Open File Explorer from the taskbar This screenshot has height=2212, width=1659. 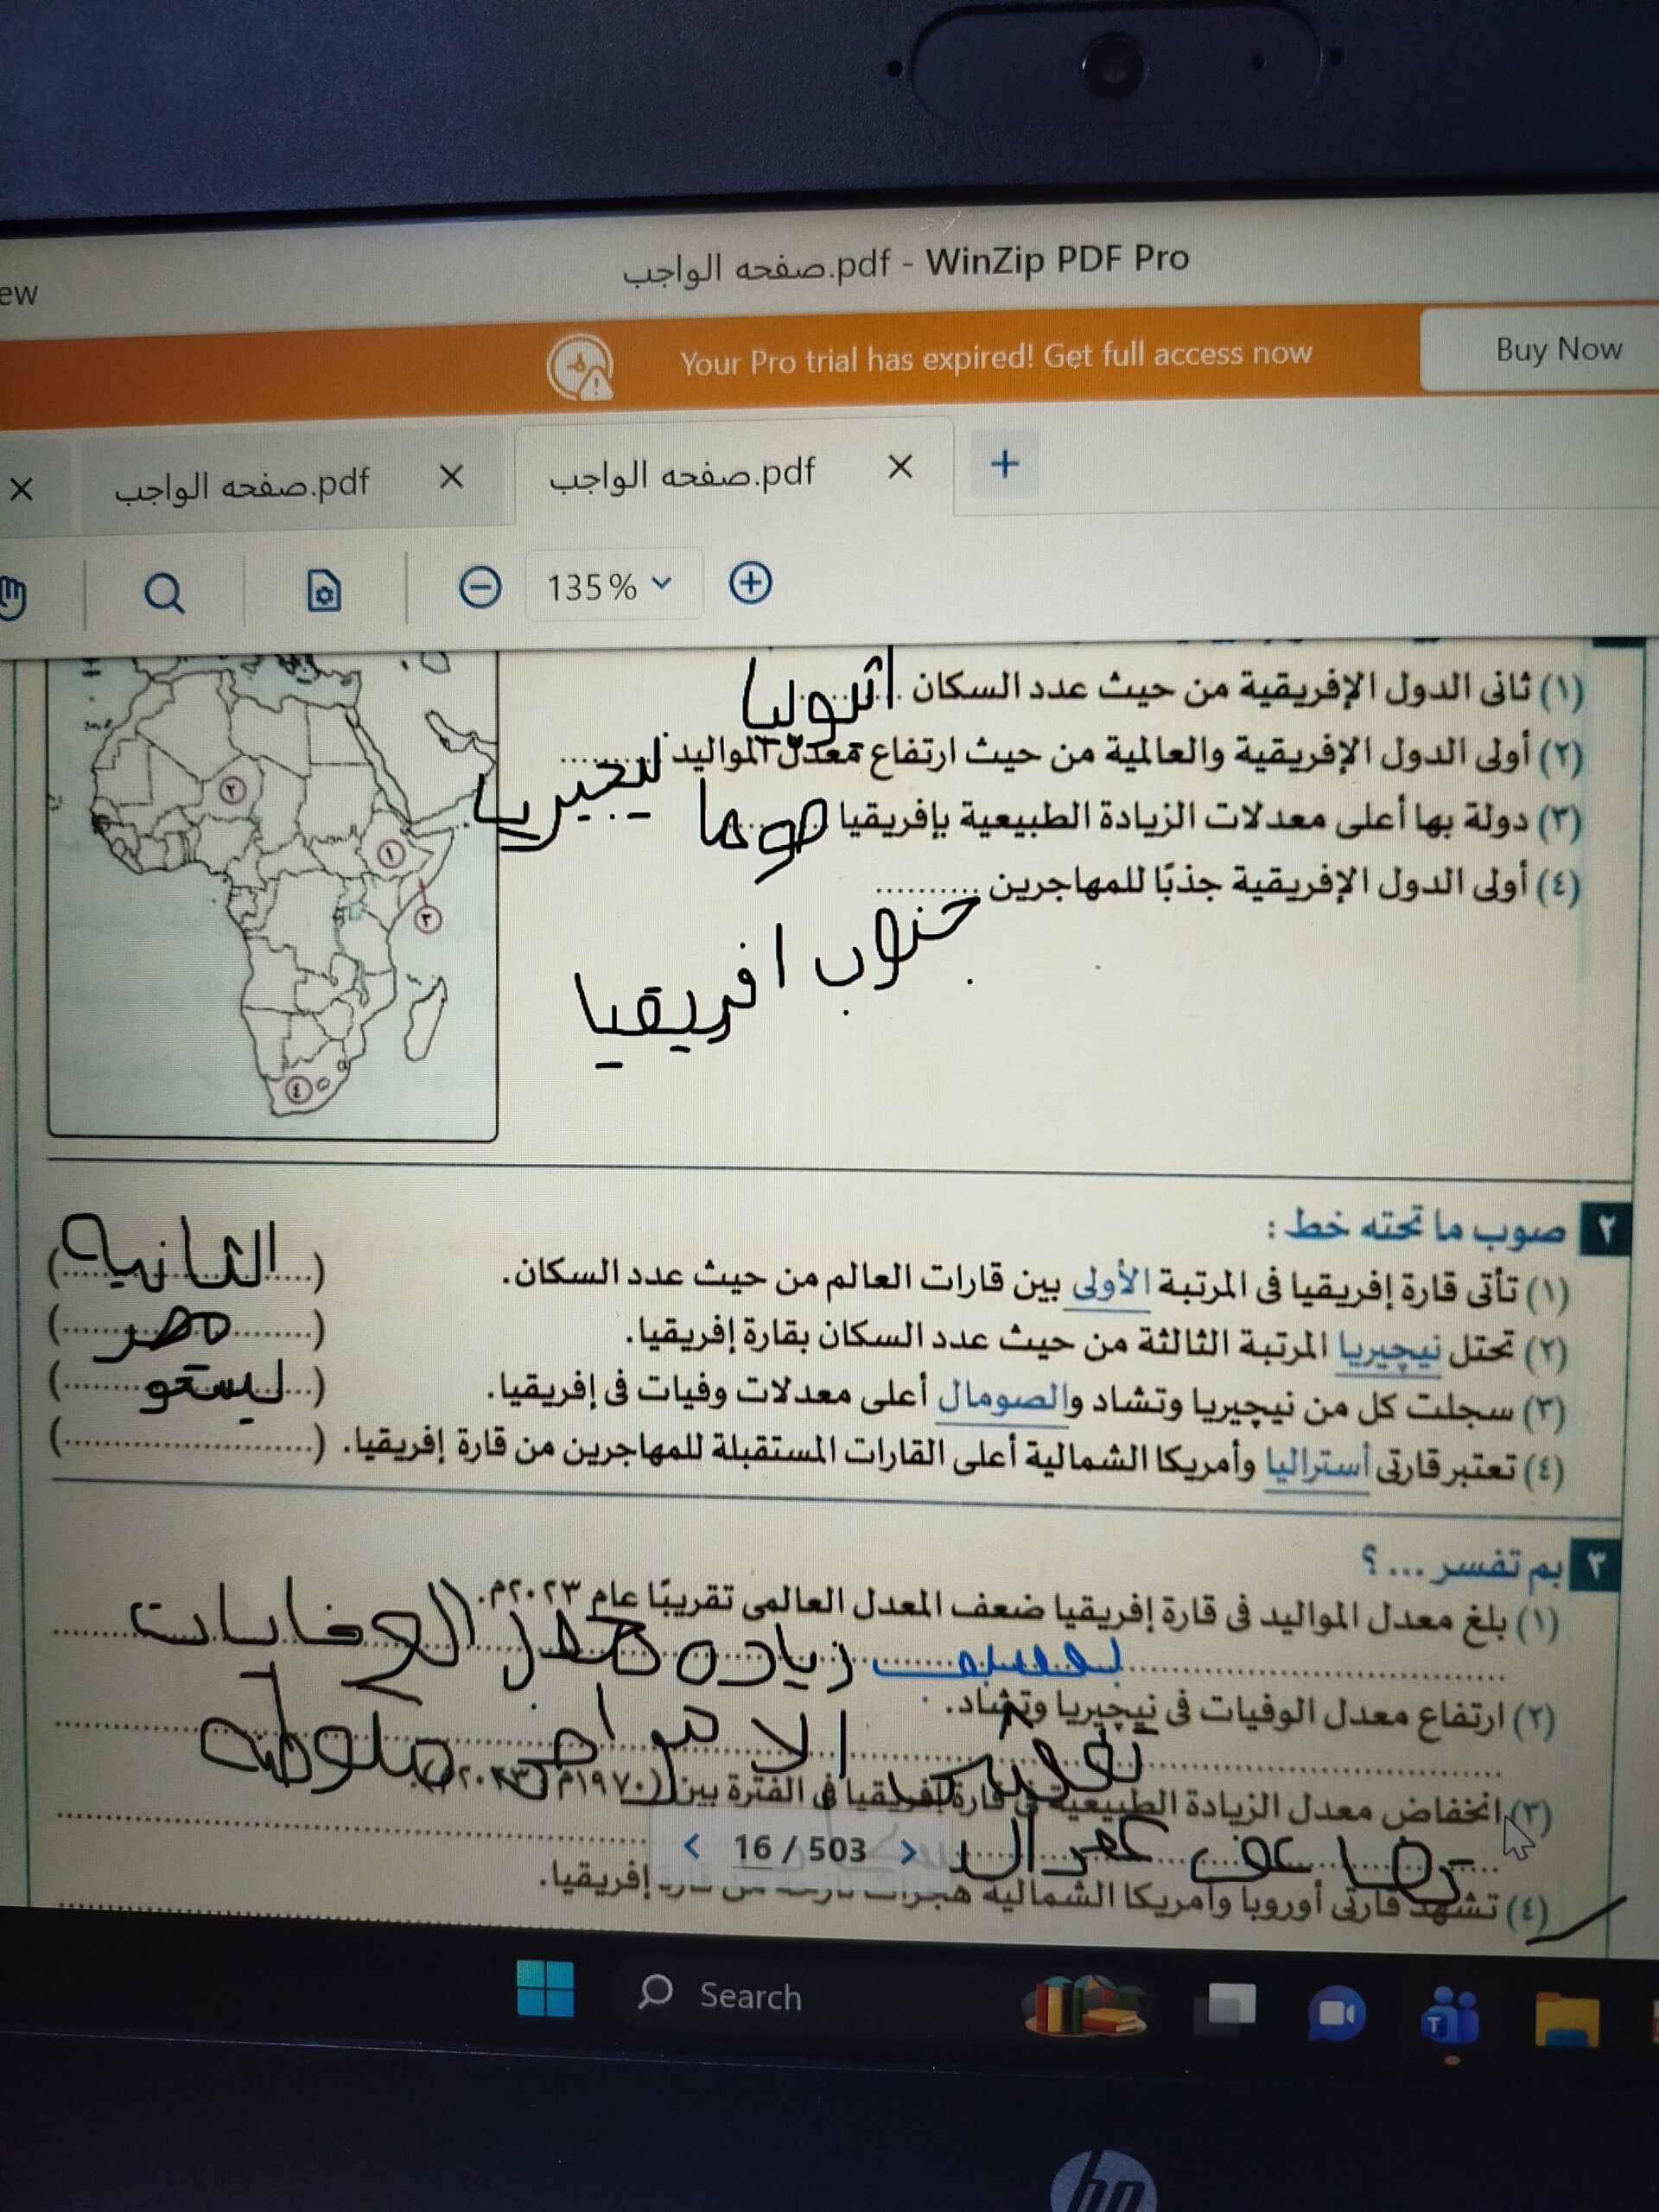pos(1567,2019)
